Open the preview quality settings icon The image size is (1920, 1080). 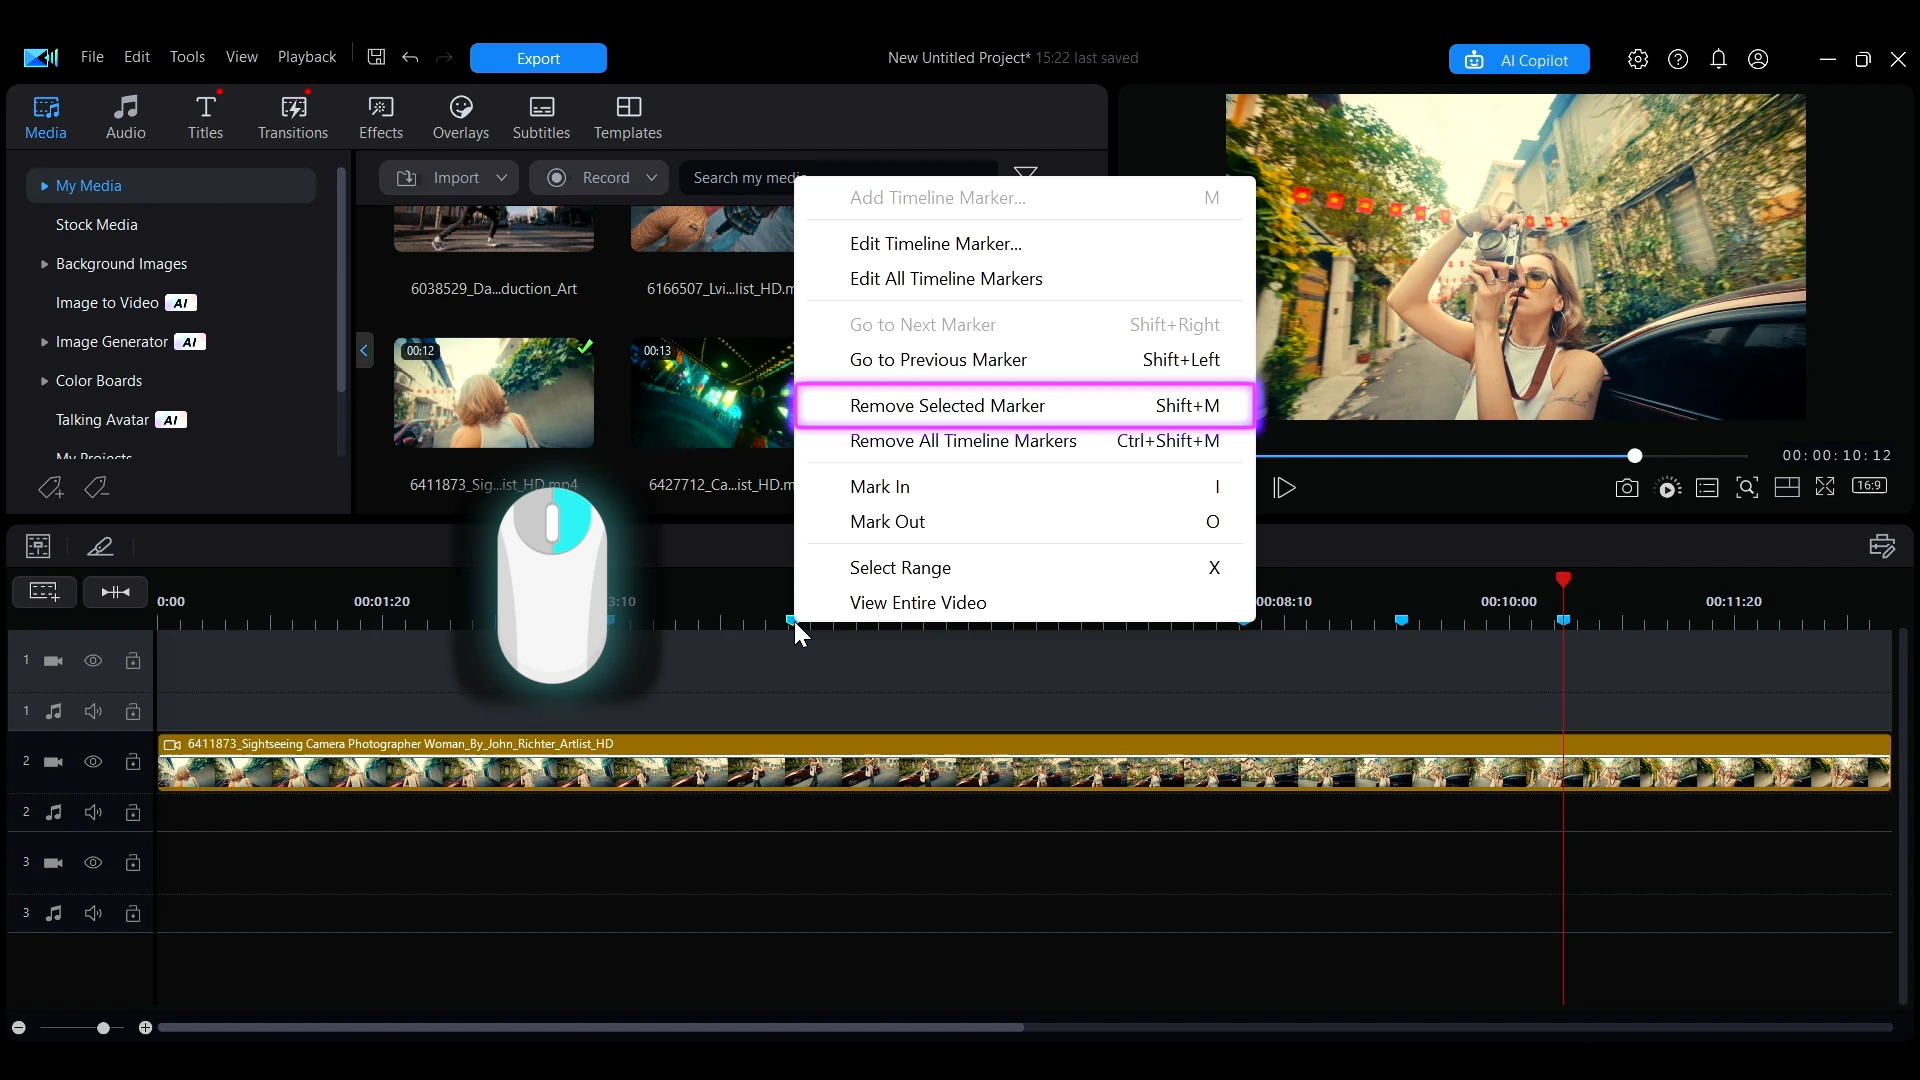click(1668, 488)
